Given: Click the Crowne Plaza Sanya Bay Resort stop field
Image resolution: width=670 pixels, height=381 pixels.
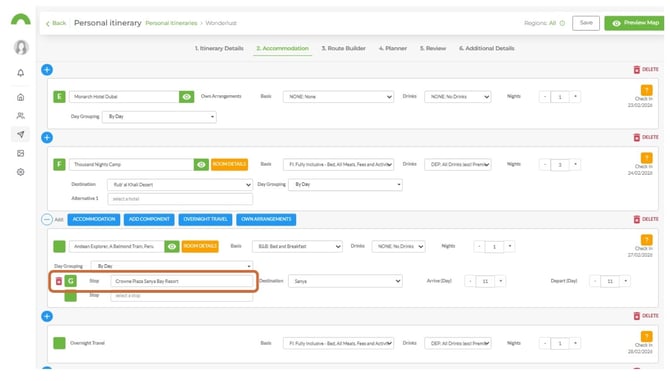Looking at the screenshot, I should tap(182, 281).
